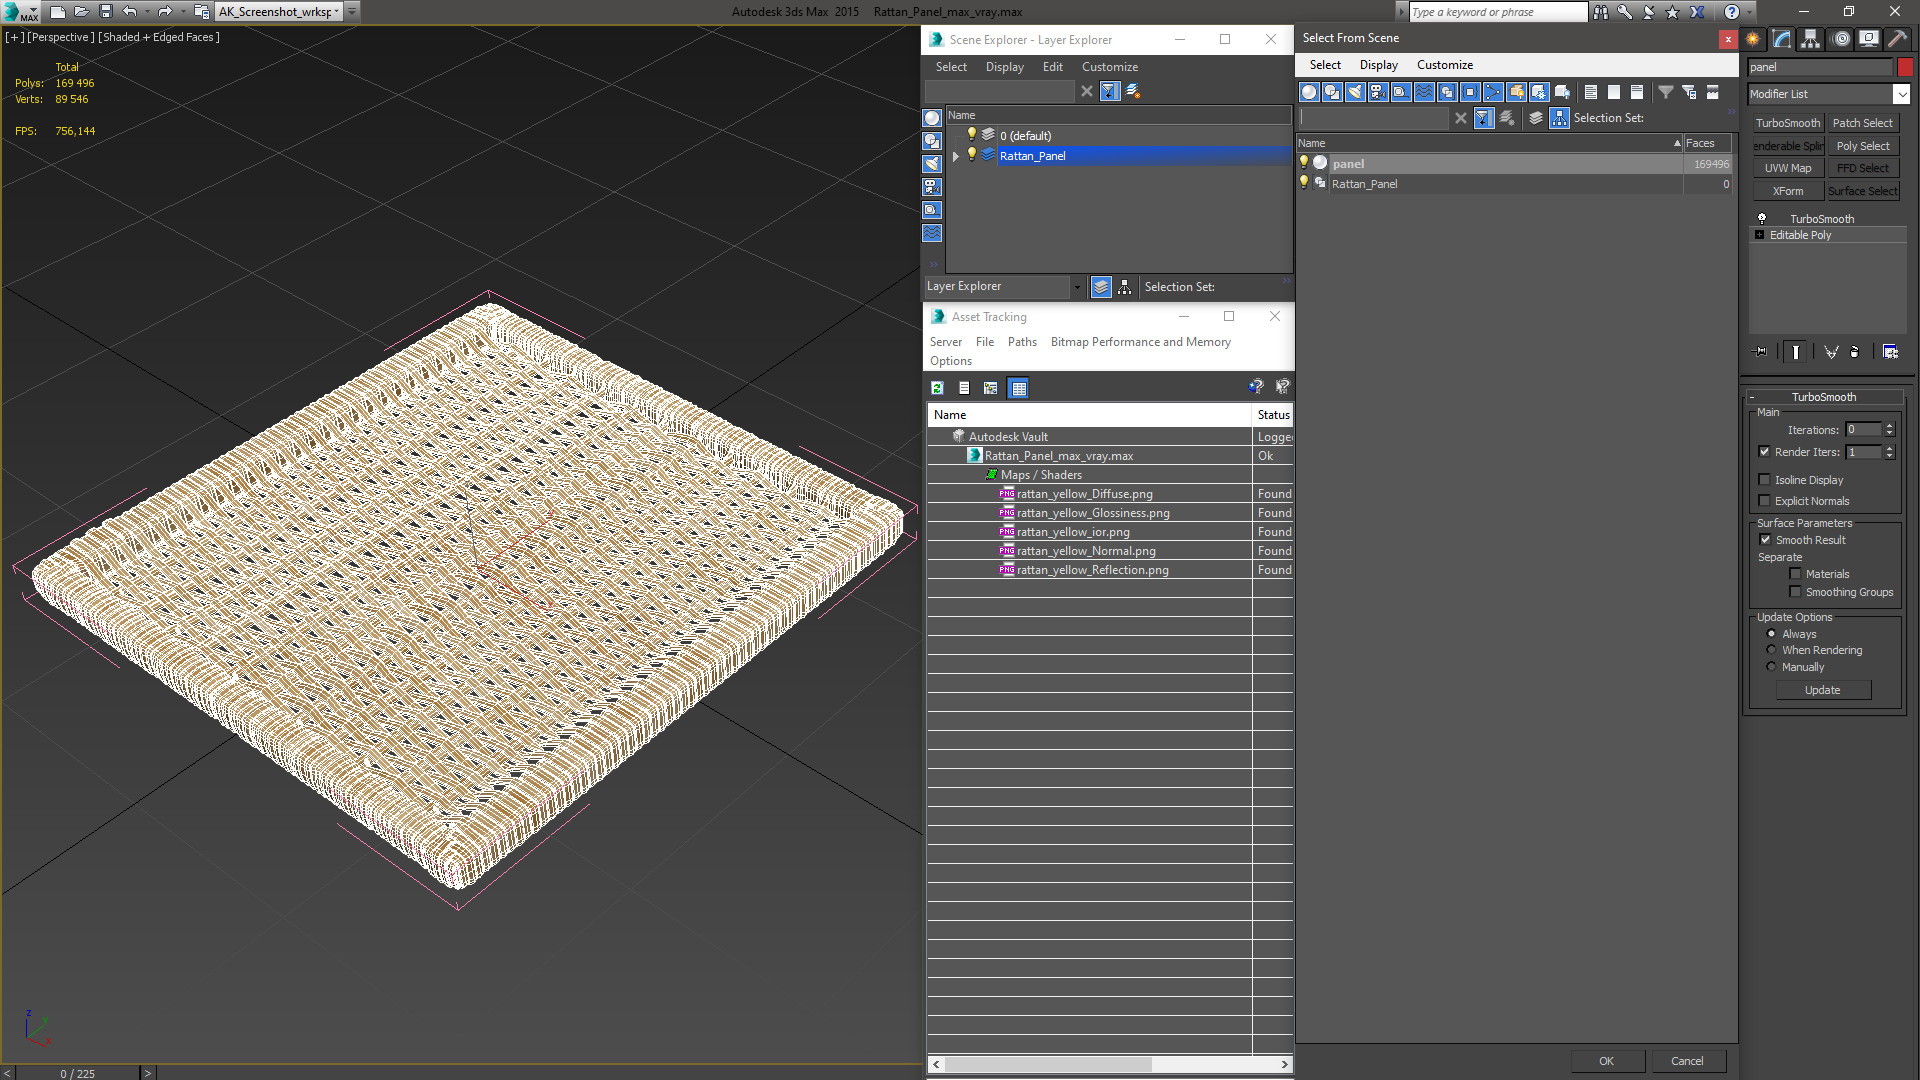Open Options menu in Asset Tracking
The image size is (1920, 1080).
(x=950, y=361)
